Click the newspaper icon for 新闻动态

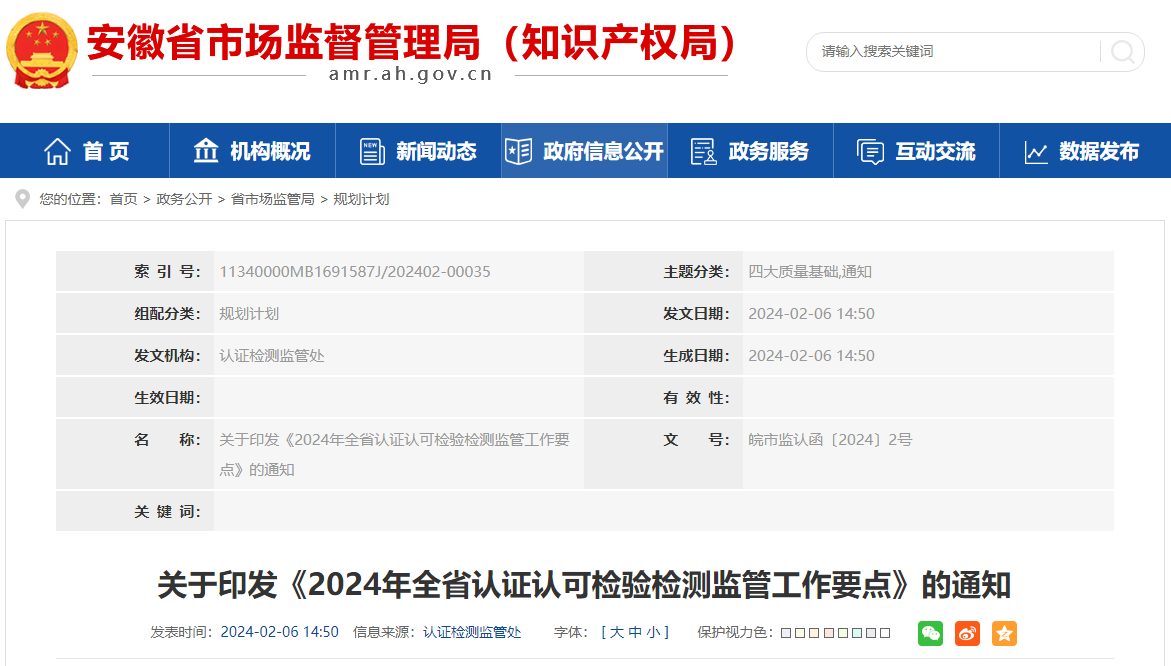372,152
